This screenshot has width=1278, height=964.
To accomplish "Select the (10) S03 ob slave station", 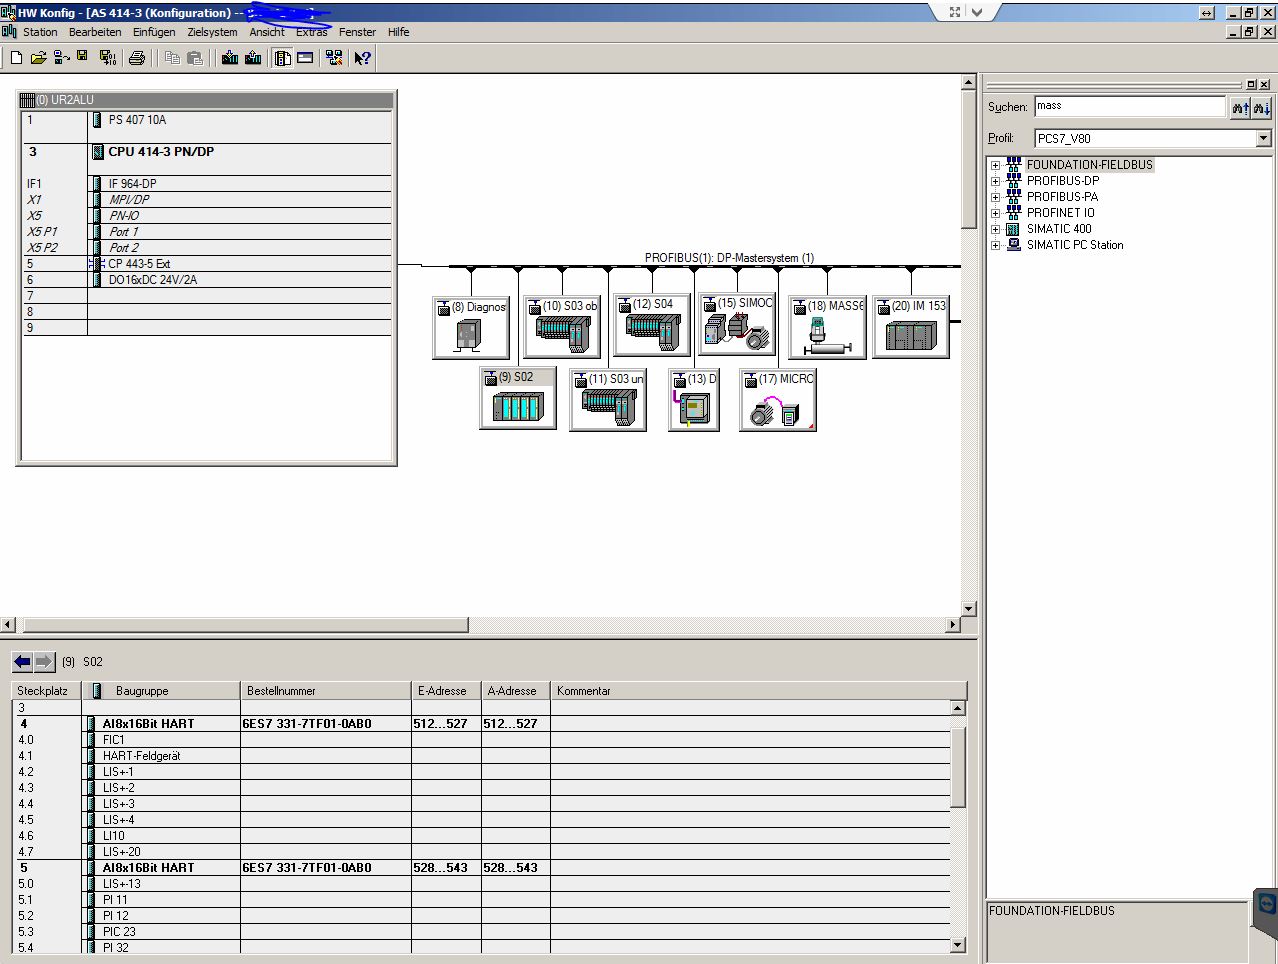I will pos(562,327).
